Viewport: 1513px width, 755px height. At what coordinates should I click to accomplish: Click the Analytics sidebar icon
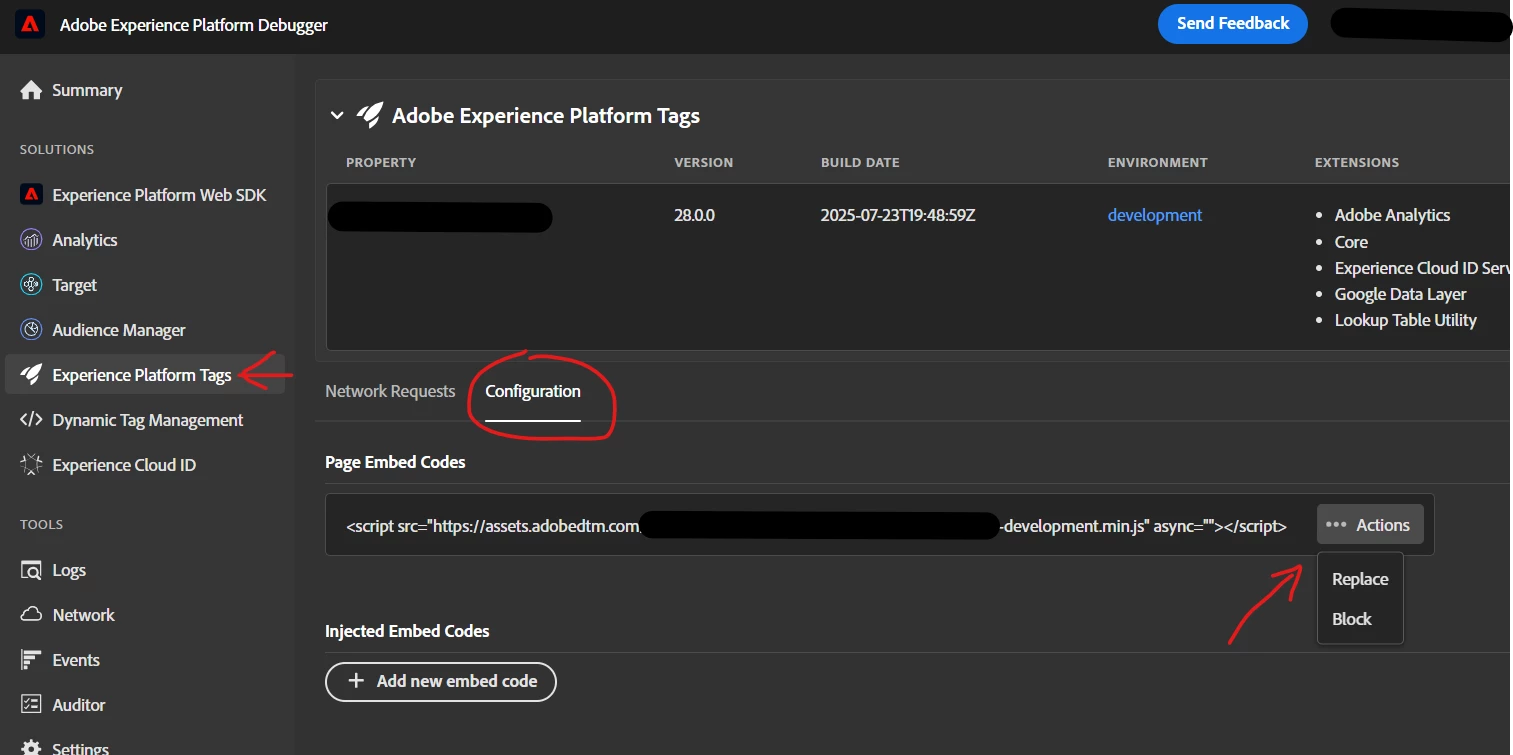pos(31,240)
